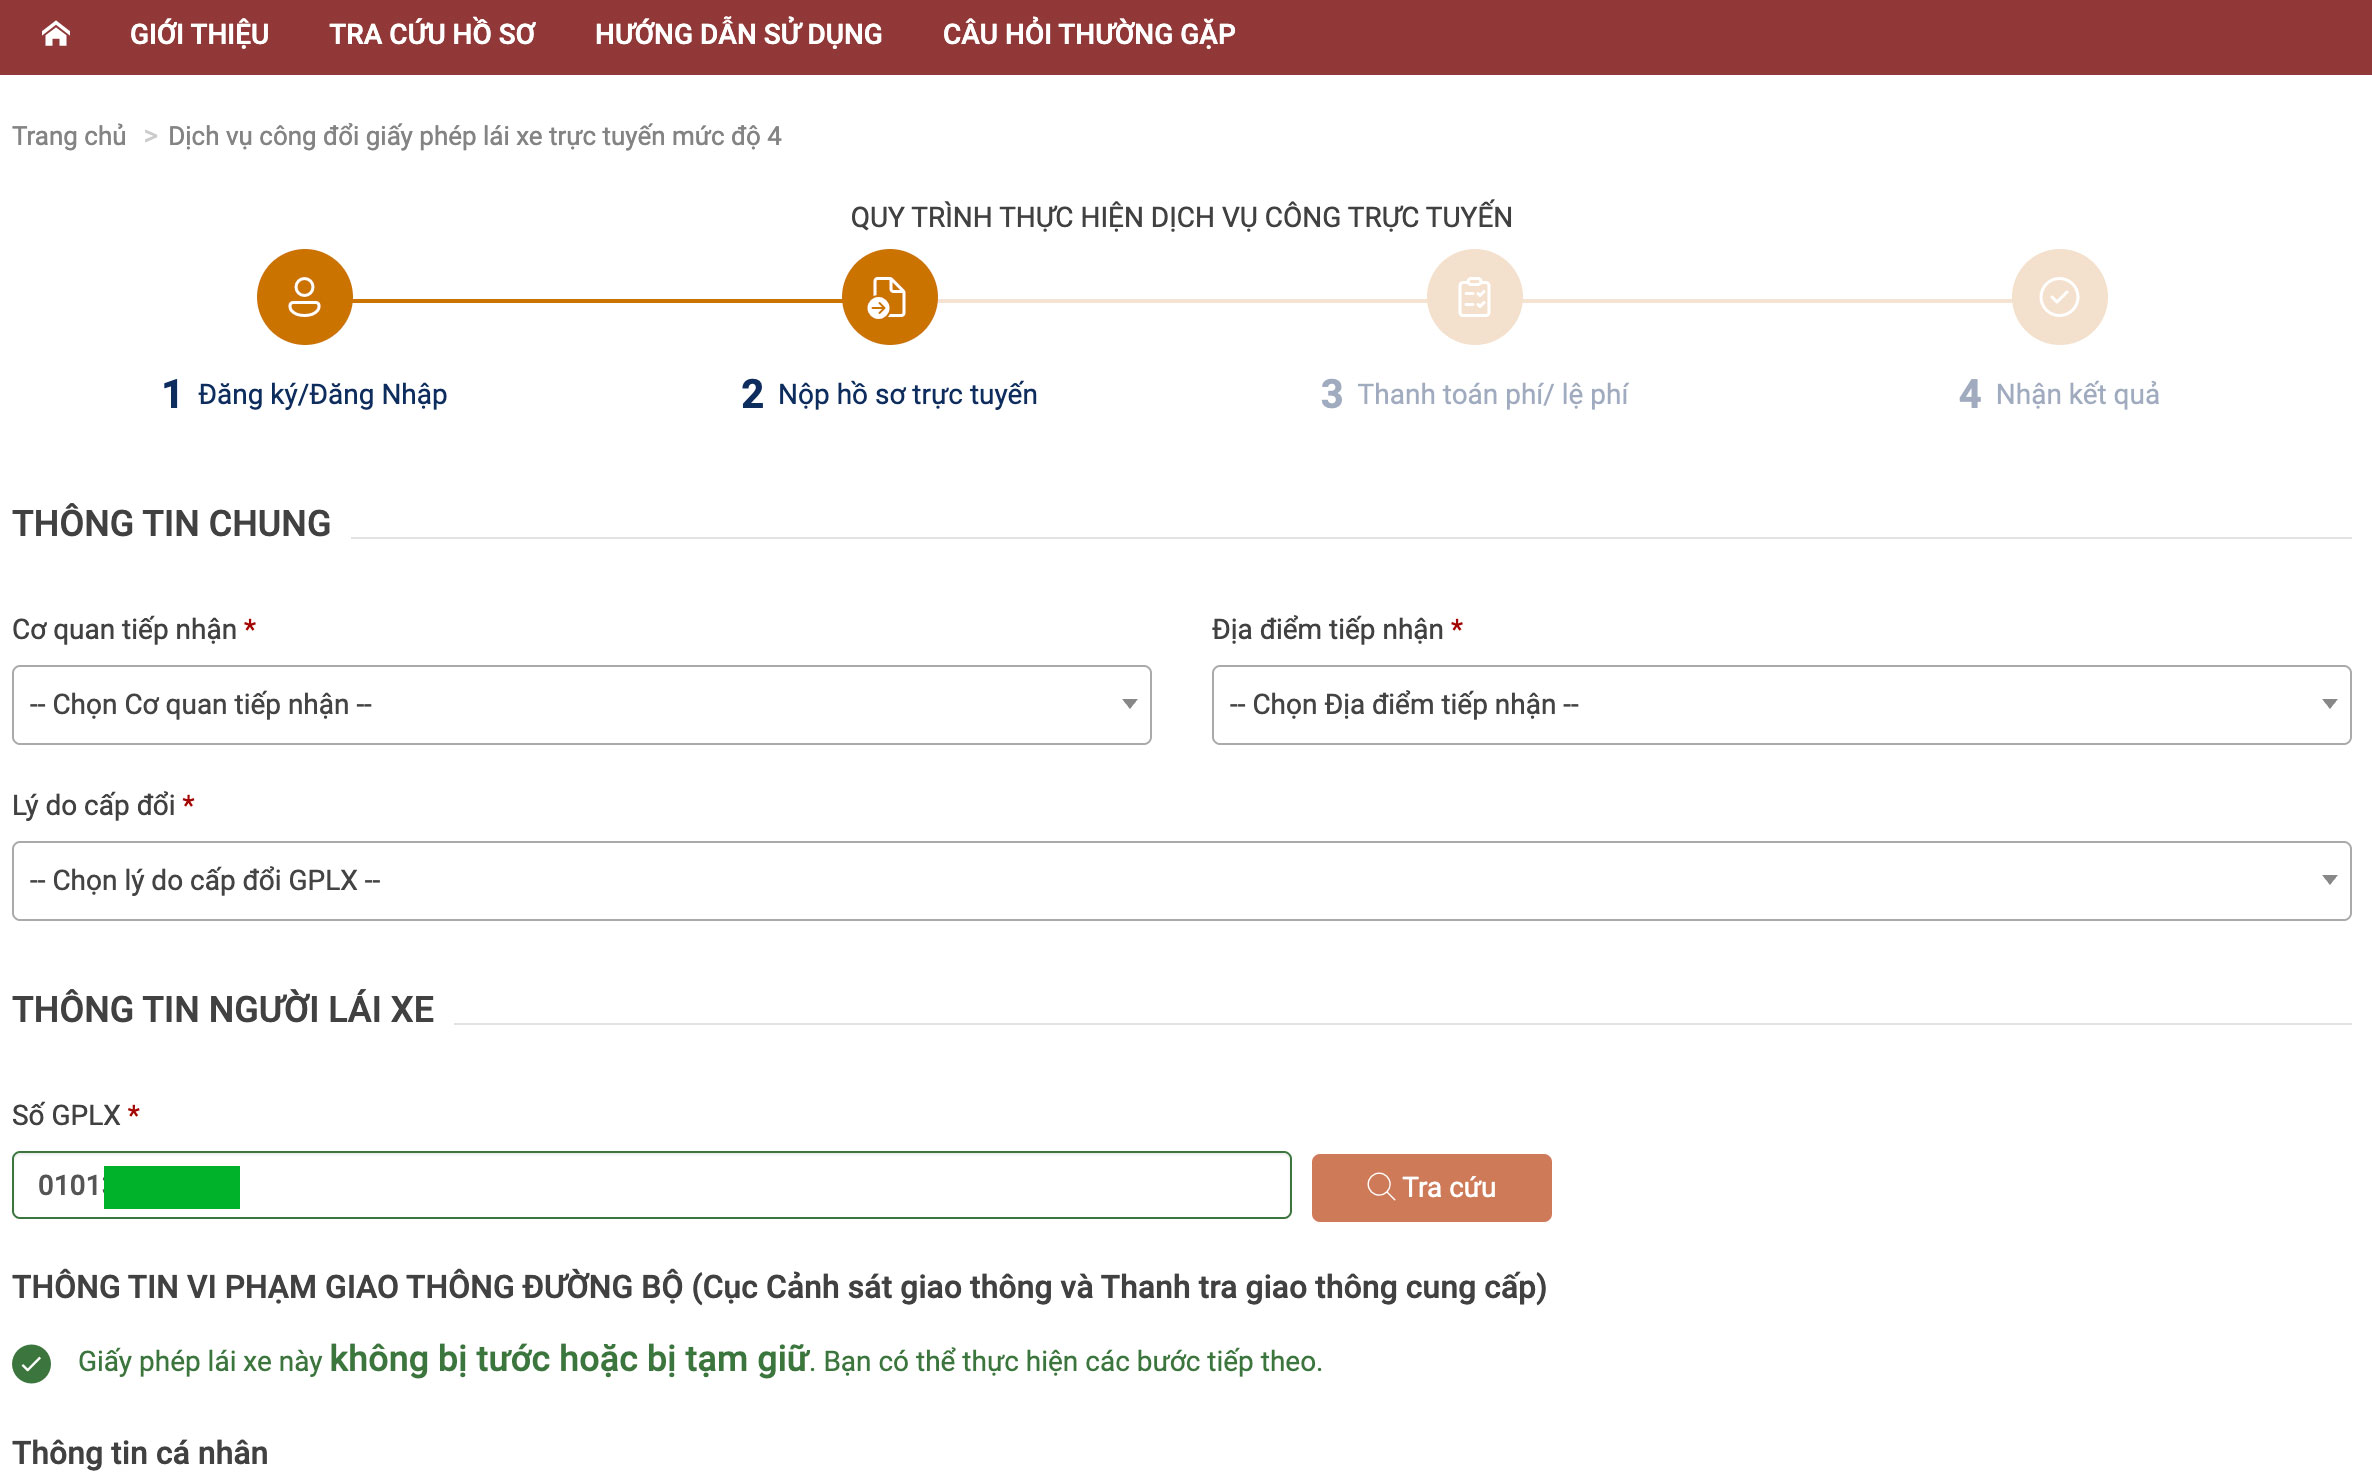Click the step 4 result checkmark icon
Viewport: 2372px width, 1472px height.
click(x=2059, y=297)
